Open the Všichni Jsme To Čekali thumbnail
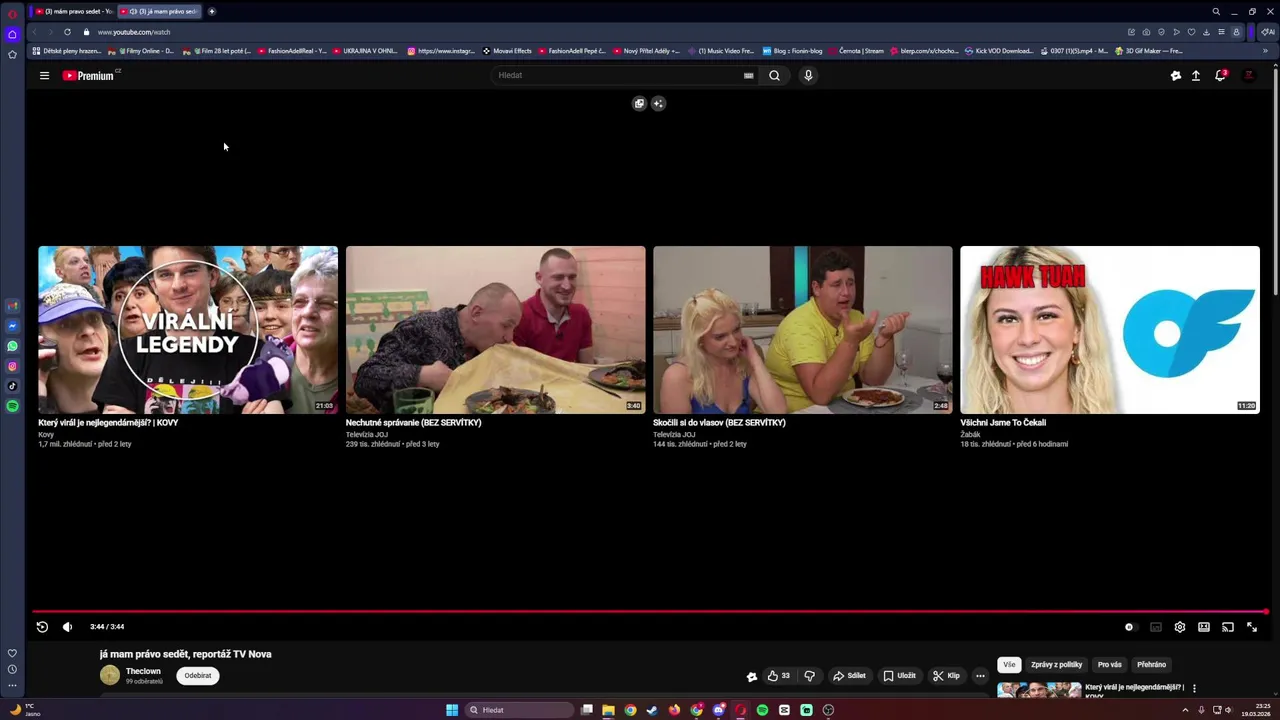The width and height of the screenshot is (1280, 720). [x=1110, y=329]
